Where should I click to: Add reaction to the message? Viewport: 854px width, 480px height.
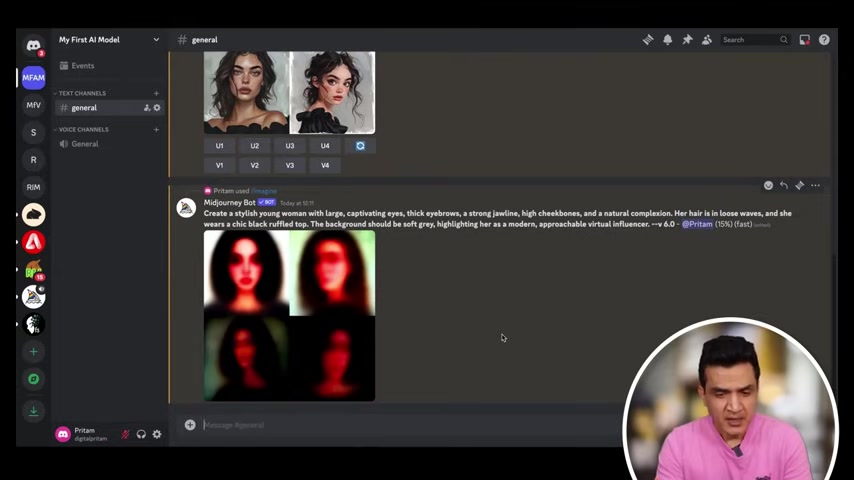click(x=768, y=186)
